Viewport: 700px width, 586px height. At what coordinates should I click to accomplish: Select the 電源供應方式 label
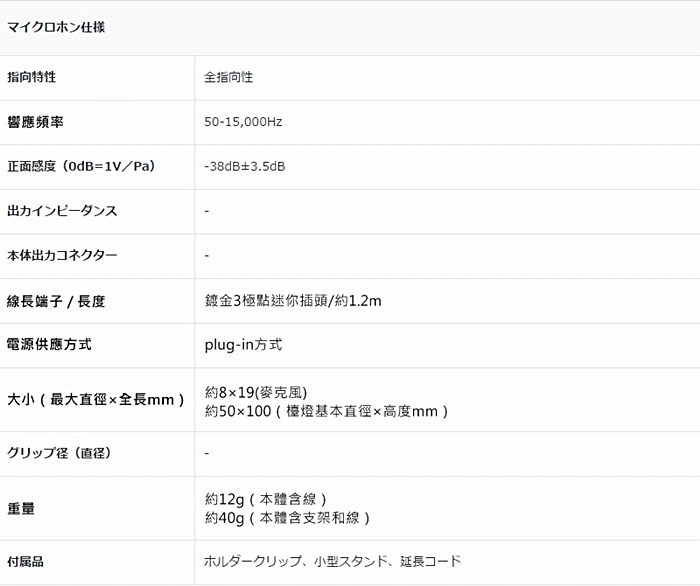click(49, 345)
